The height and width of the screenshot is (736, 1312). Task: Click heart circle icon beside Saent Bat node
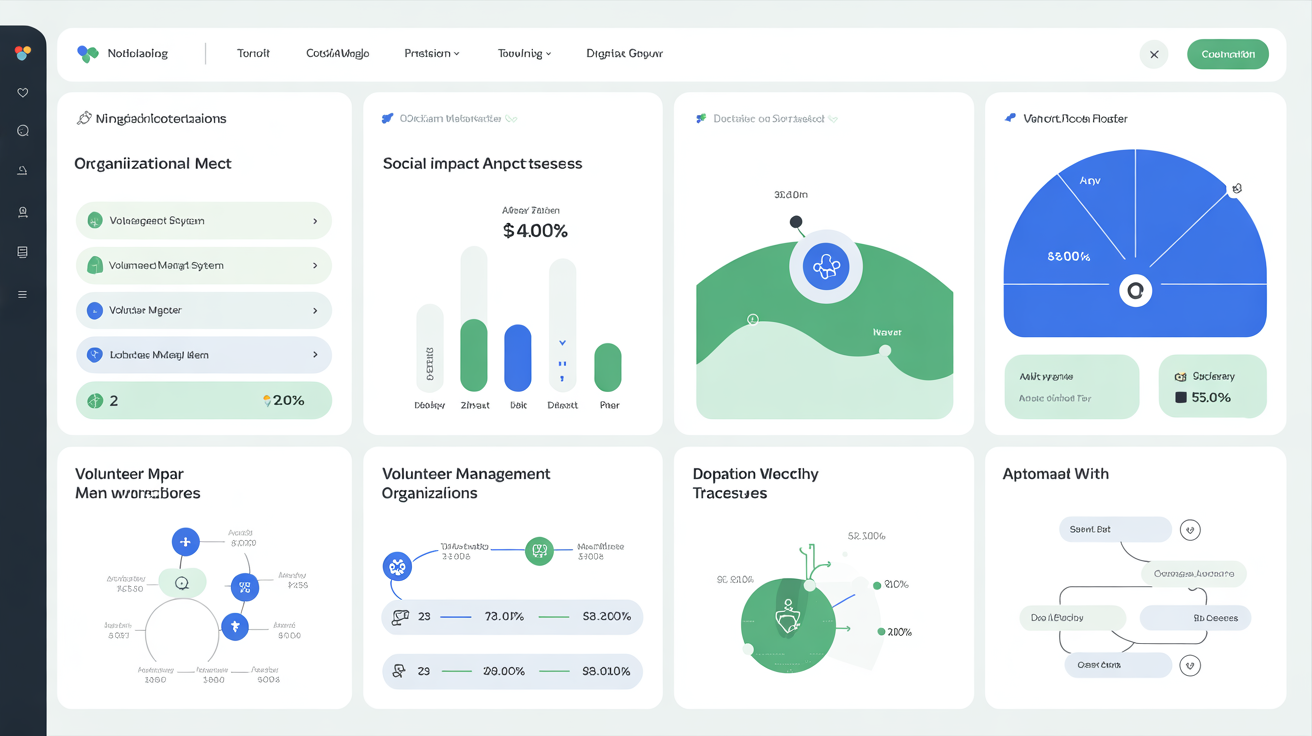point(1190,530)
